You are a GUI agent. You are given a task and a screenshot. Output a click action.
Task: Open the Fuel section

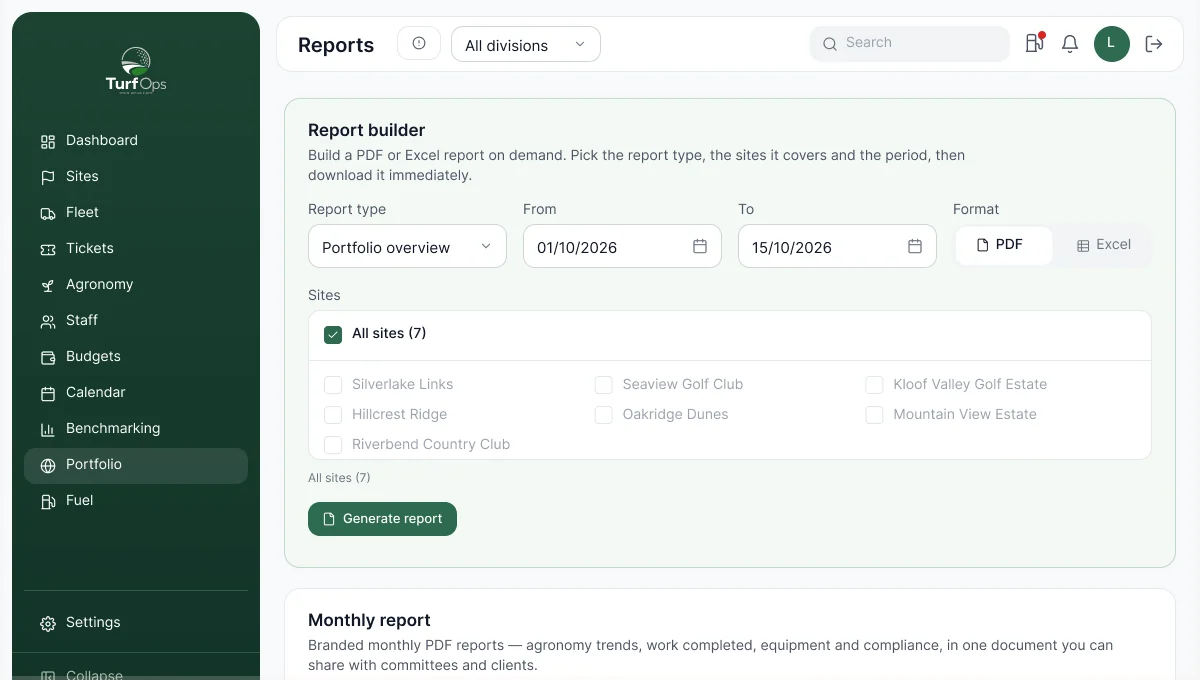(136, 501)
